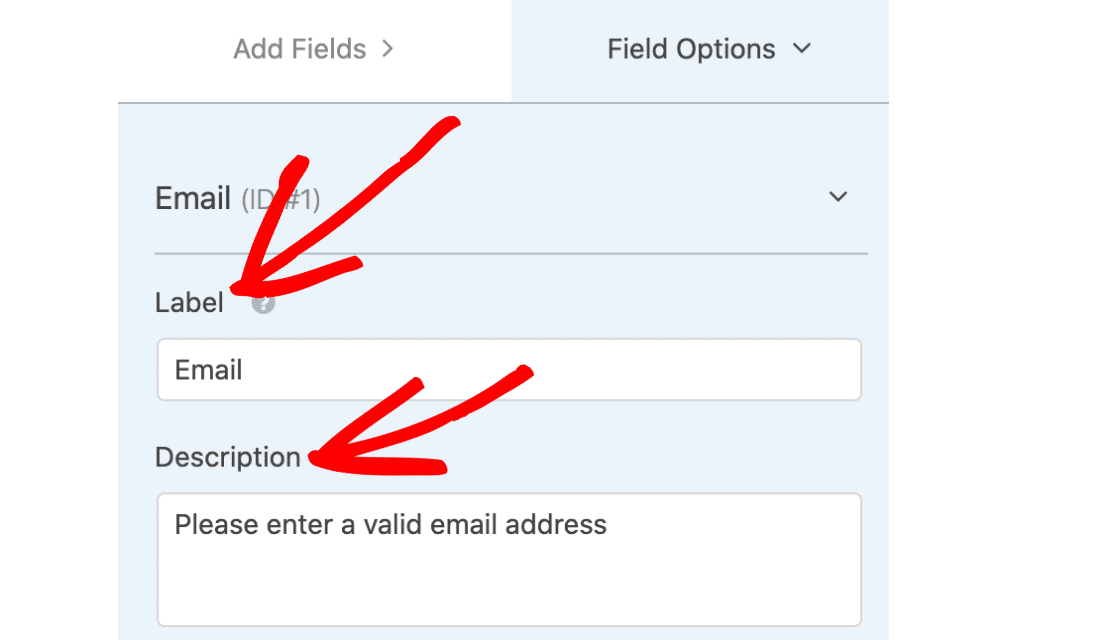This screenshot has width=1116, height=640.
Task: Click the (ID #1) field identifier text
Action: tap(281, 200)
